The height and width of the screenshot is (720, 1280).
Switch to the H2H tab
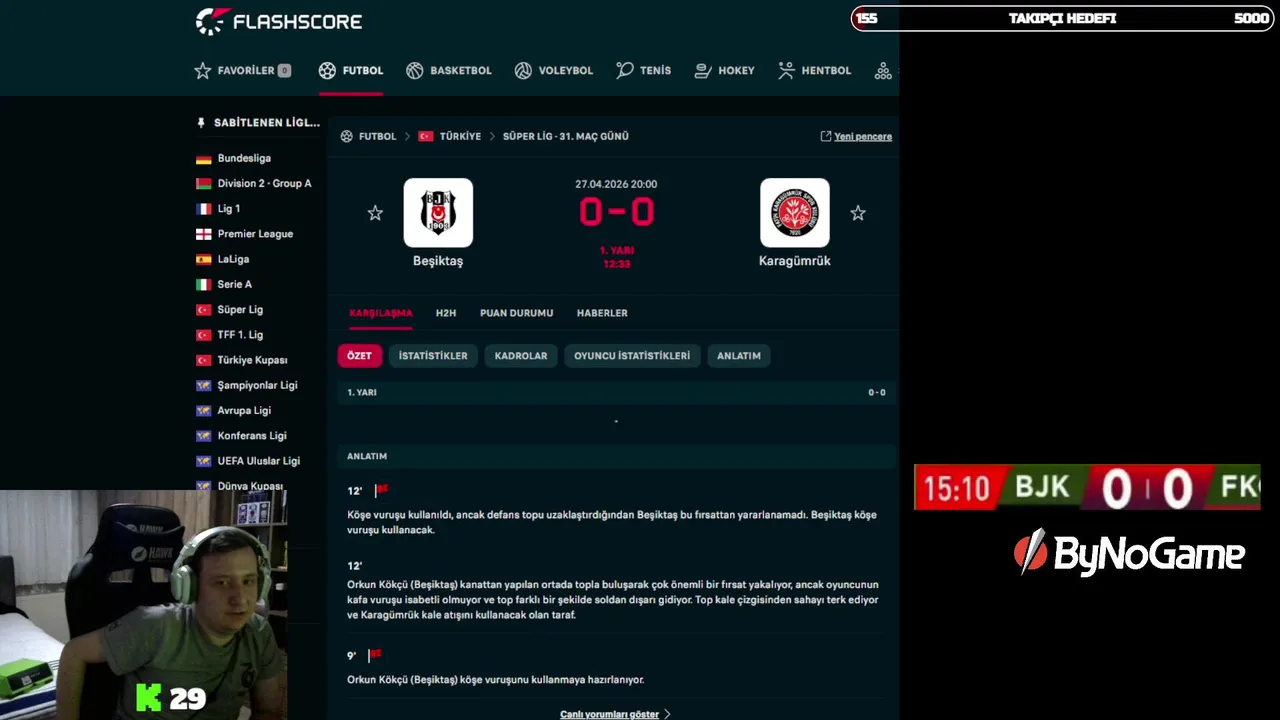(x=446, y=313)
